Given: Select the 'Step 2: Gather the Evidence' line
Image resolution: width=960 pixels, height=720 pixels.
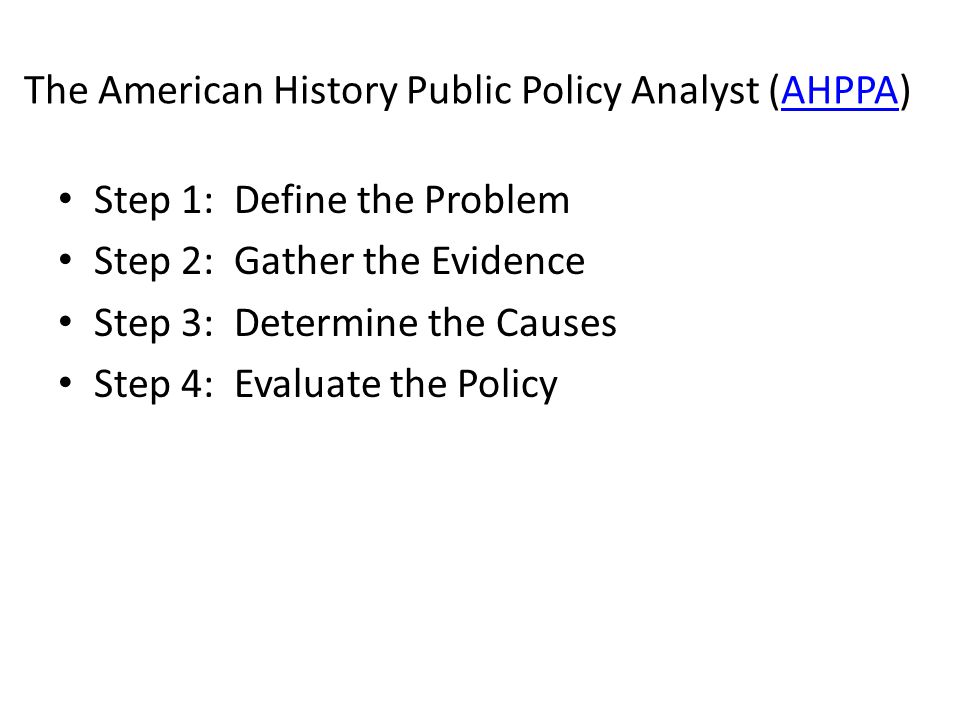Looking at the screenshot, I should [x=339, y=262].
